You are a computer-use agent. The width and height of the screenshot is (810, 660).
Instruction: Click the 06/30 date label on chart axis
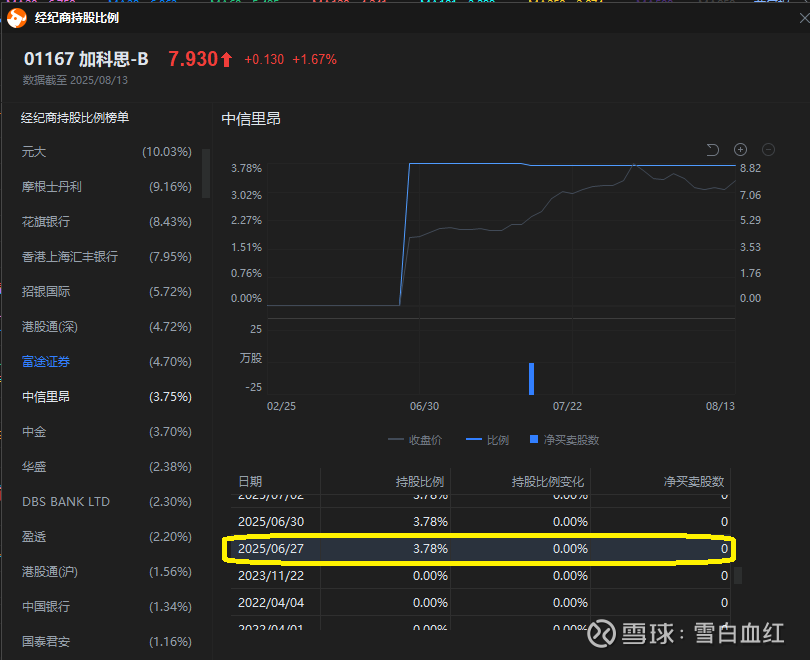425,406
